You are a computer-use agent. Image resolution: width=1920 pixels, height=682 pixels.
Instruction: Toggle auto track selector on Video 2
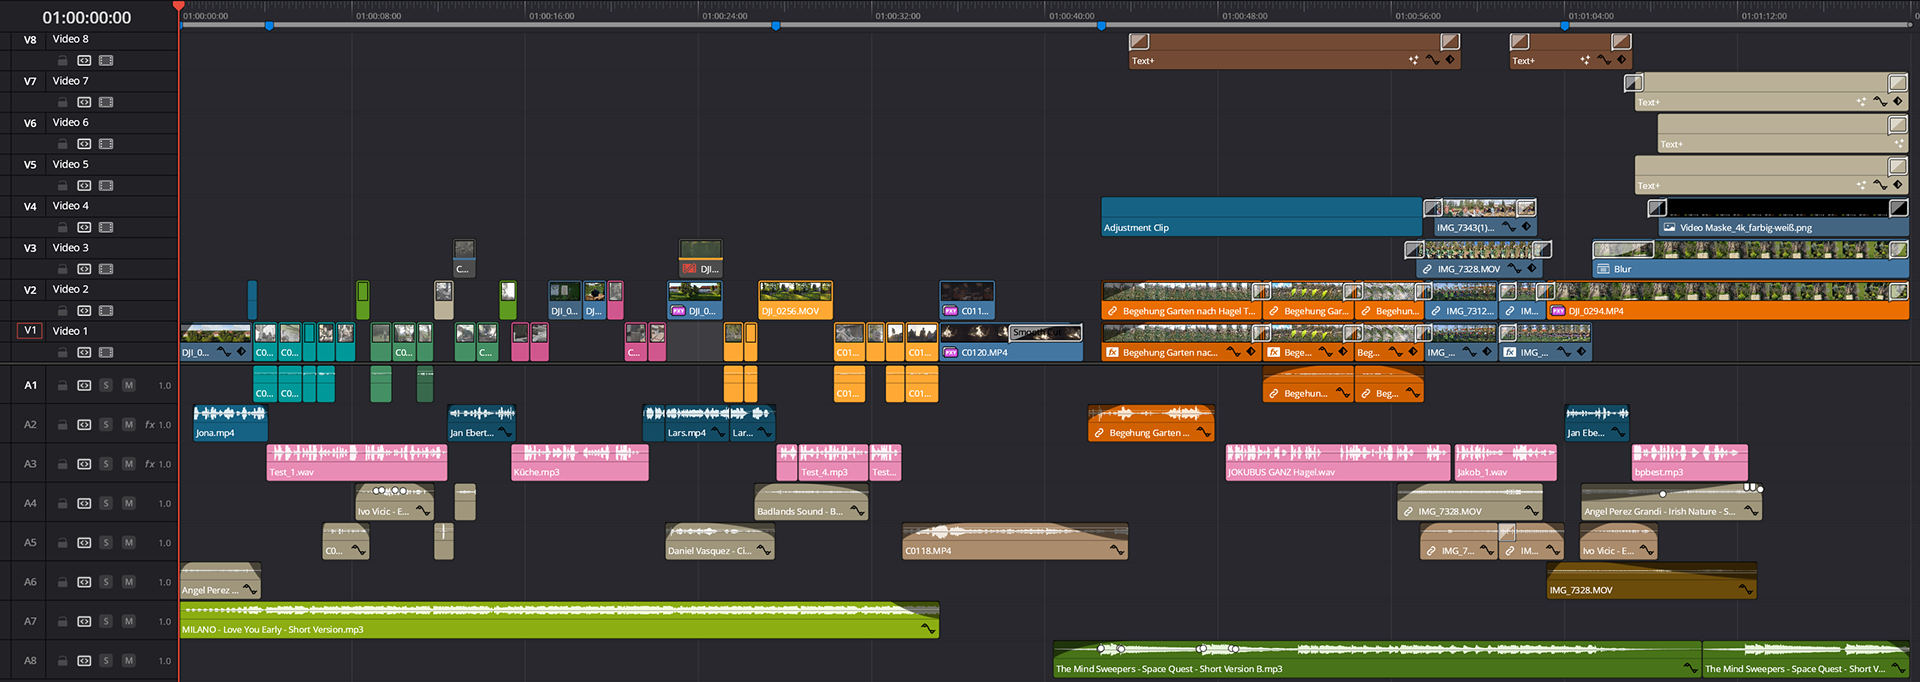tap(84, 311)
